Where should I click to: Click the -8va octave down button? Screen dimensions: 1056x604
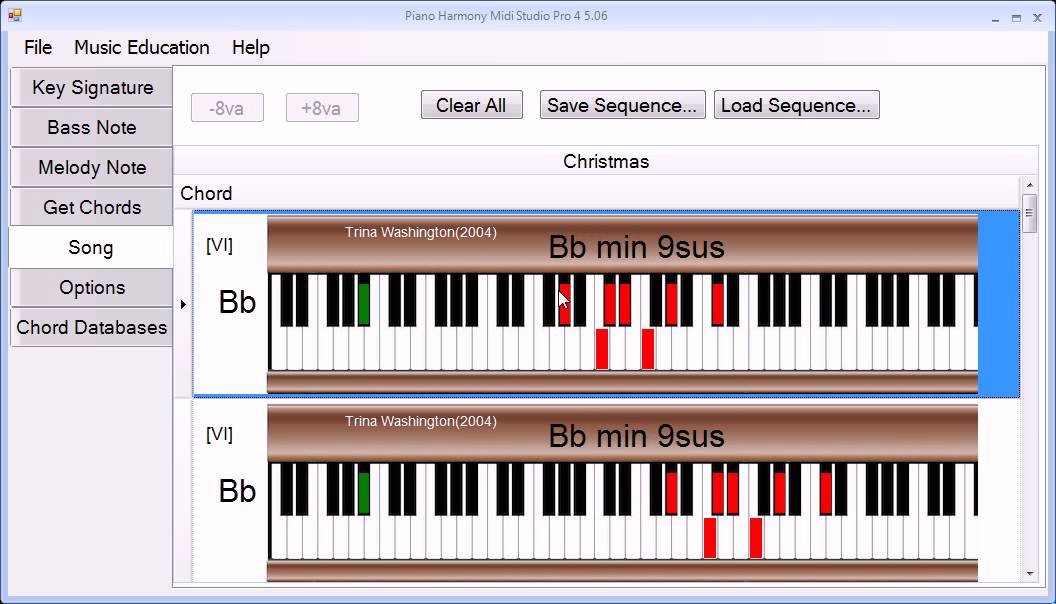tap(227, 108)
